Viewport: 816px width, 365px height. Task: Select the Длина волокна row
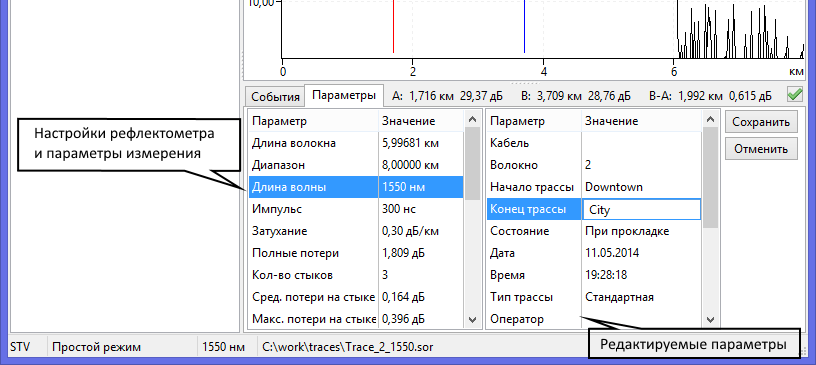pos(356,143)
